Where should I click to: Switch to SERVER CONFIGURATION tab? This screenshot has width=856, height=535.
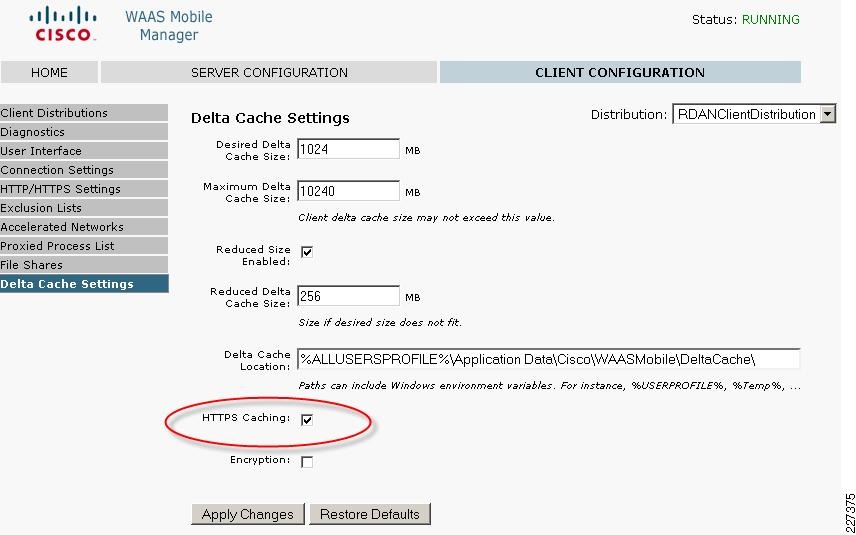pos(269,73)
